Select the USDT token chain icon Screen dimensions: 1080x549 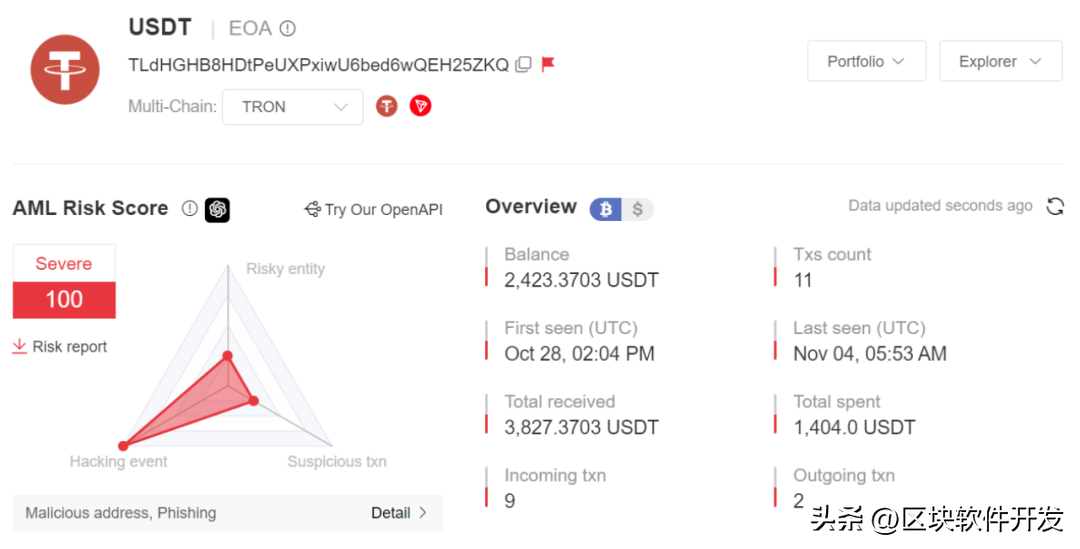tap(387, 106)
